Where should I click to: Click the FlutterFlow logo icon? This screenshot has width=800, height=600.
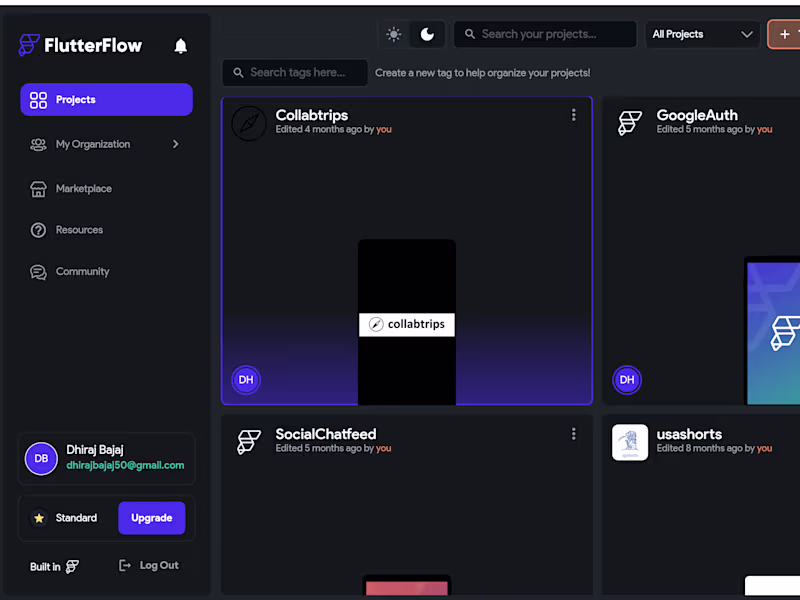[30, 45]
